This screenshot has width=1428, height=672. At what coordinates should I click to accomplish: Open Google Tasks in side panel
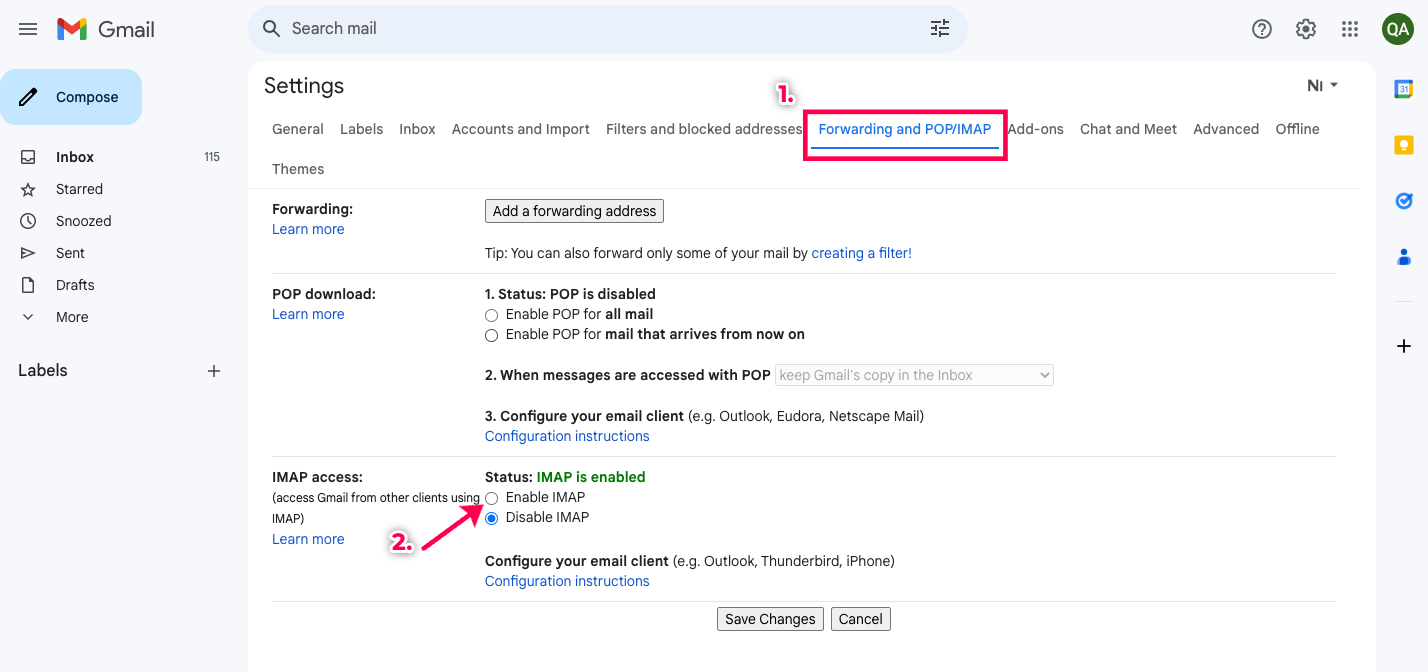click(1403, 201)
